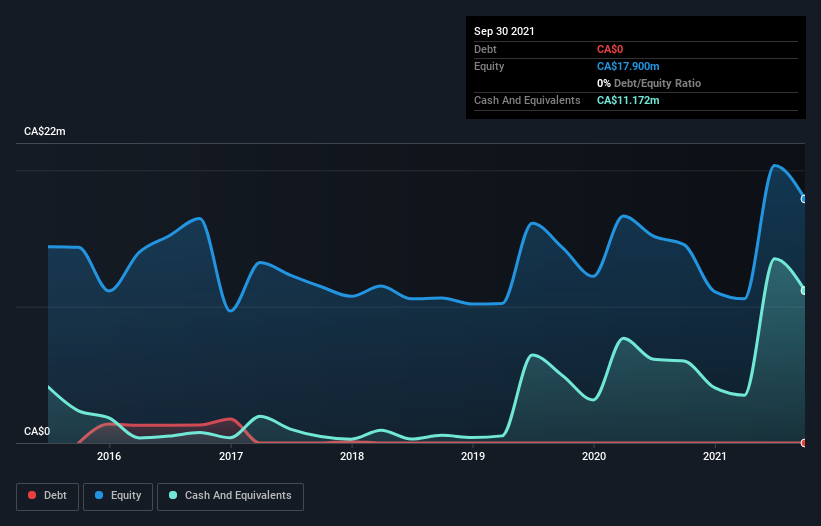
Task: Click the Cash endpoint marker at Sep 2021
Action: click(x=804, y=290)
